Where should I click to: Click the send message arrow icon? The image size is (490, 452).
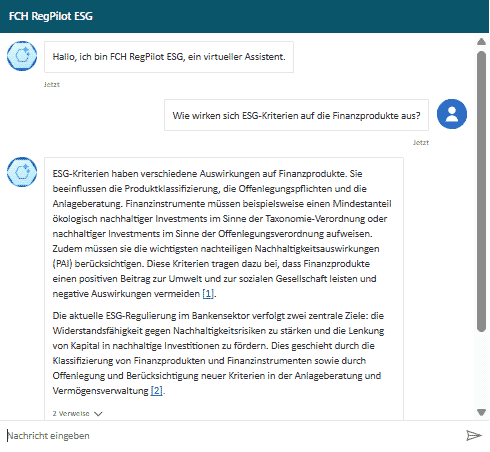click(x=474, y=435)
